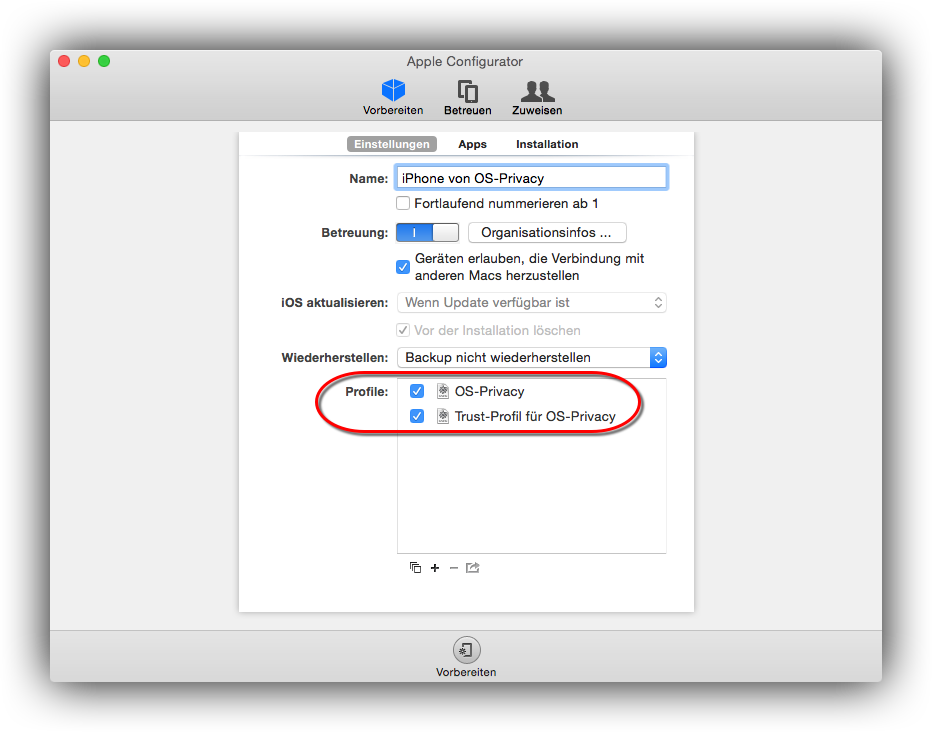
Task: Remove profile with the minus icon
Action: pyautogui.click(x=454, y=567)
